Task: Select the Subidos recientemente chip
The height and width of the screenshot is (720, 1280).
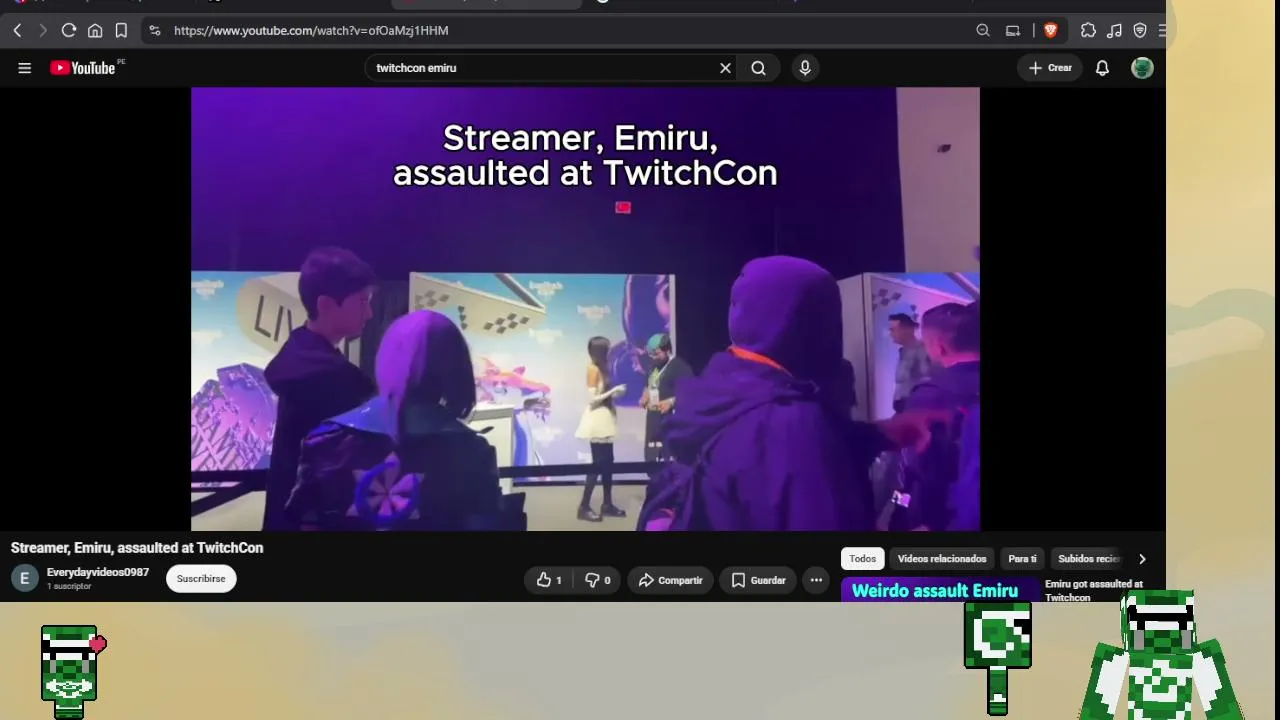Action: point(1090,559)
